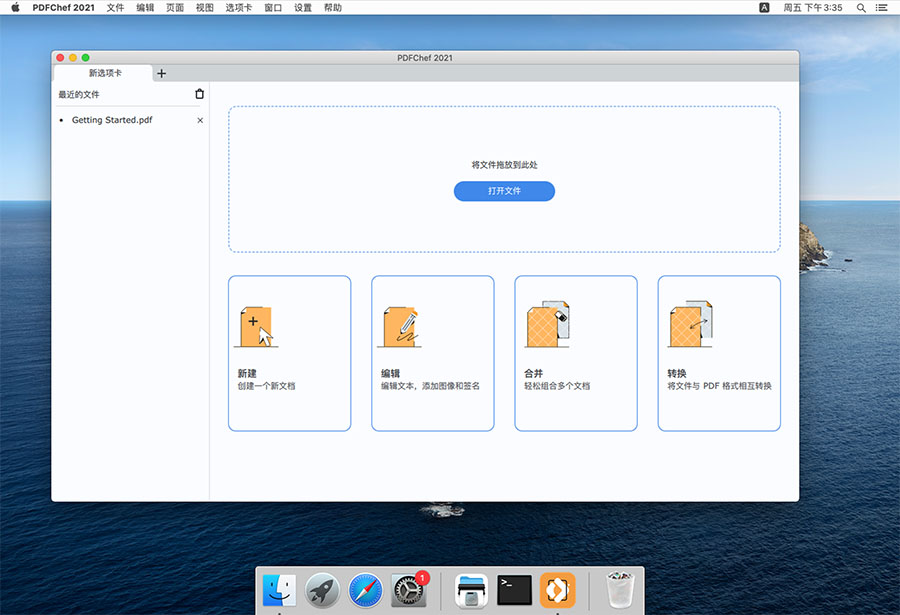The image size is (900, 615).
Task: Open the Trash in the Dock
Action: 620,589
